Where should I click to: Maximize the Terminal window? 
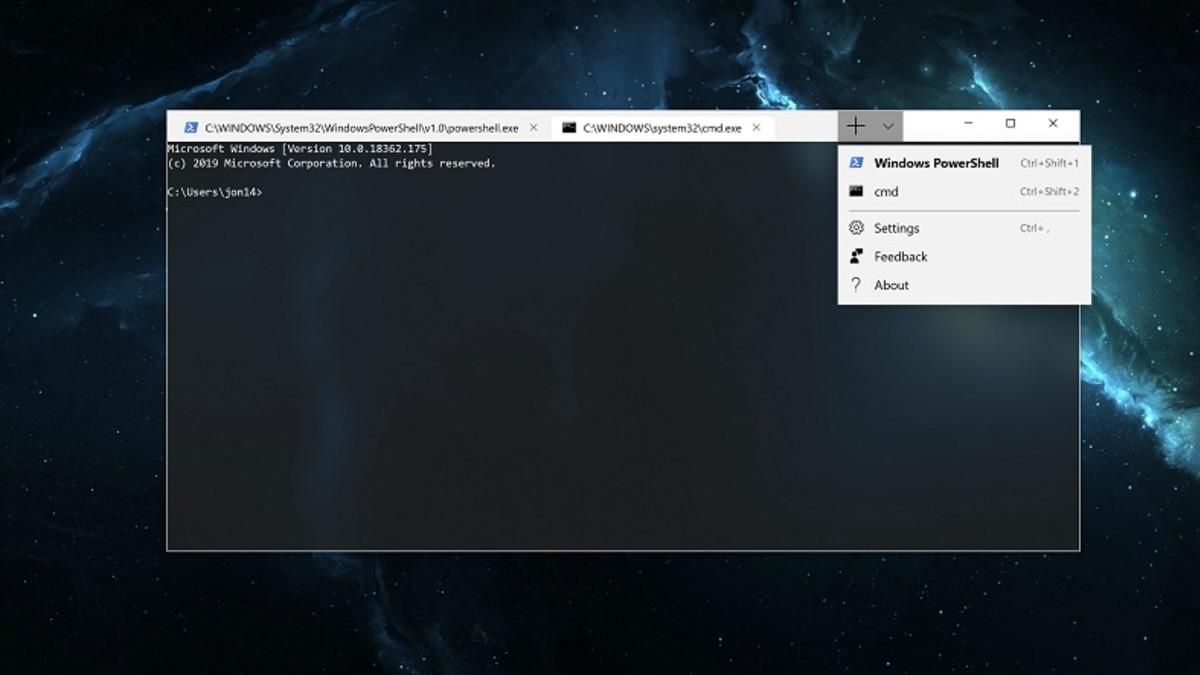[1010, 124]
